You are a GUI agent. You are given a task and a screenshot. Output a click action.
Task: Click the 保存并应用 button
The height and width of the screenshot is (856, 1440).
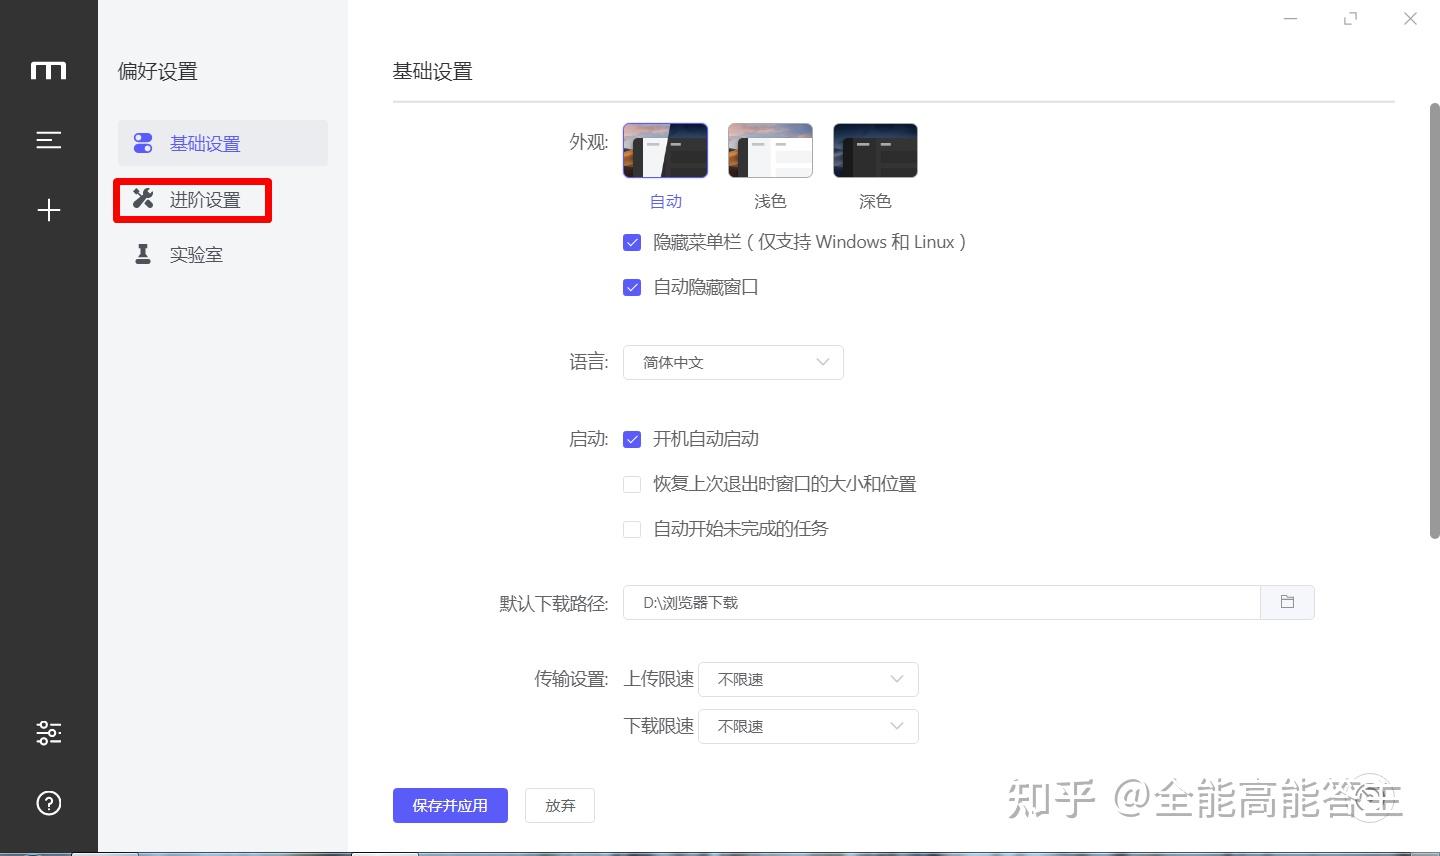click(450, 805)
